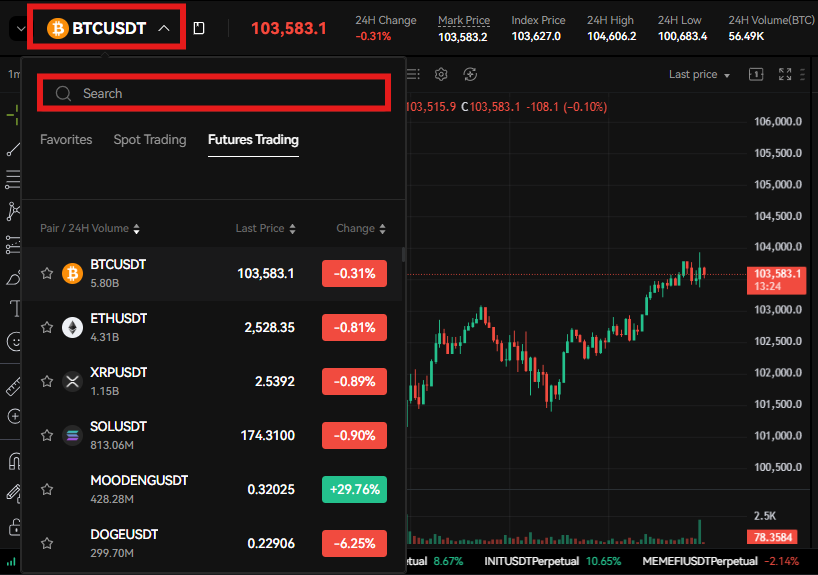Click INITUSDTPerpetual in bottom ticker

coord(531,561)
